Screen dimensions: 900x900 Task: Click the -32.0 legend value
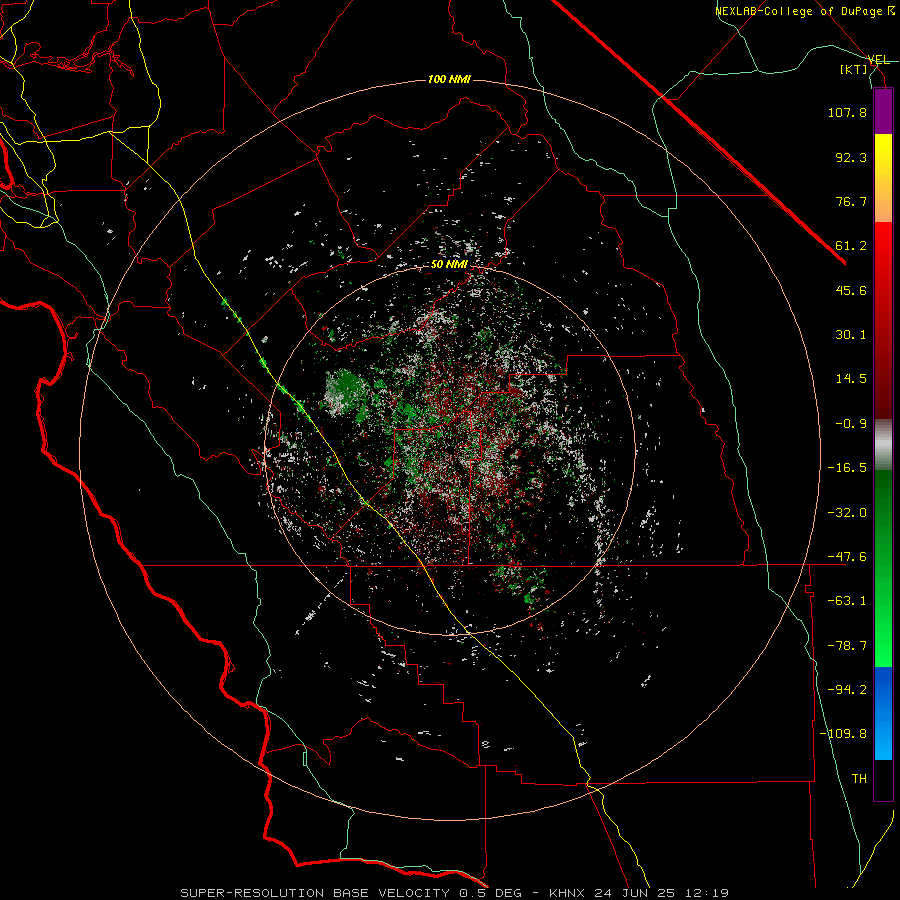847,513
